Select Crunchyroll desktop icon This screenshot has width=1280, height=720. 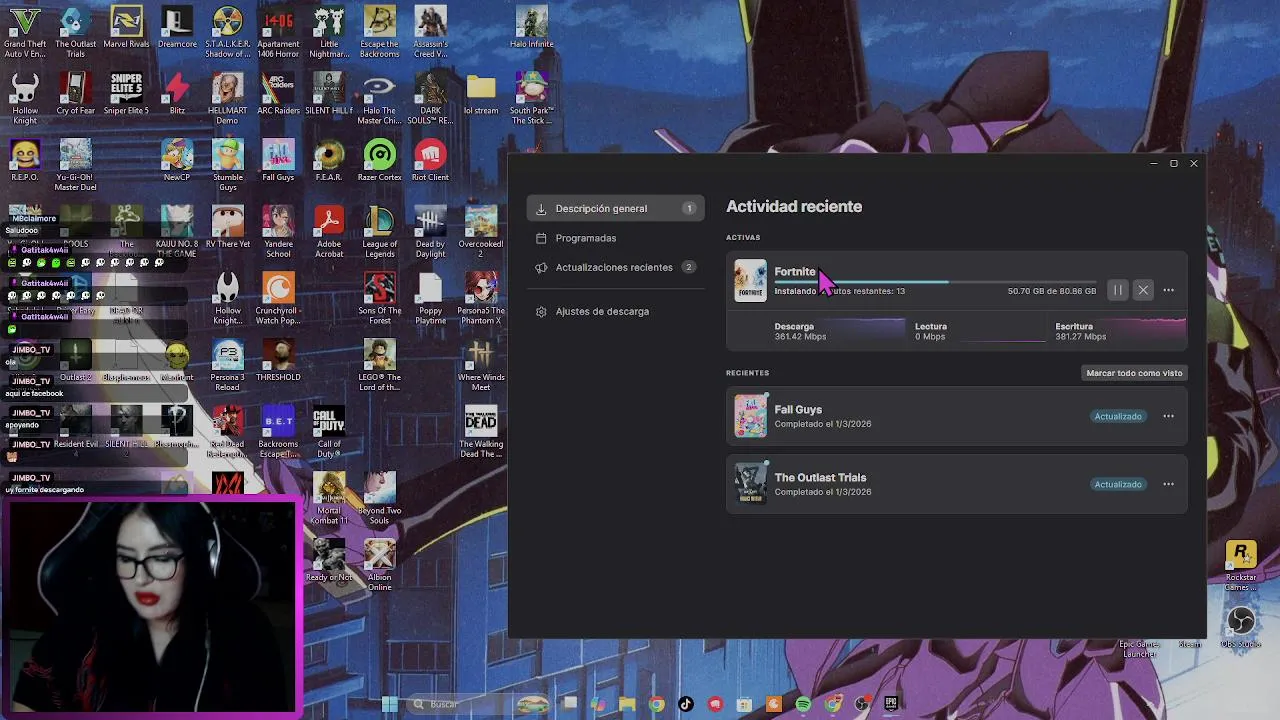(x=278, y=299)
